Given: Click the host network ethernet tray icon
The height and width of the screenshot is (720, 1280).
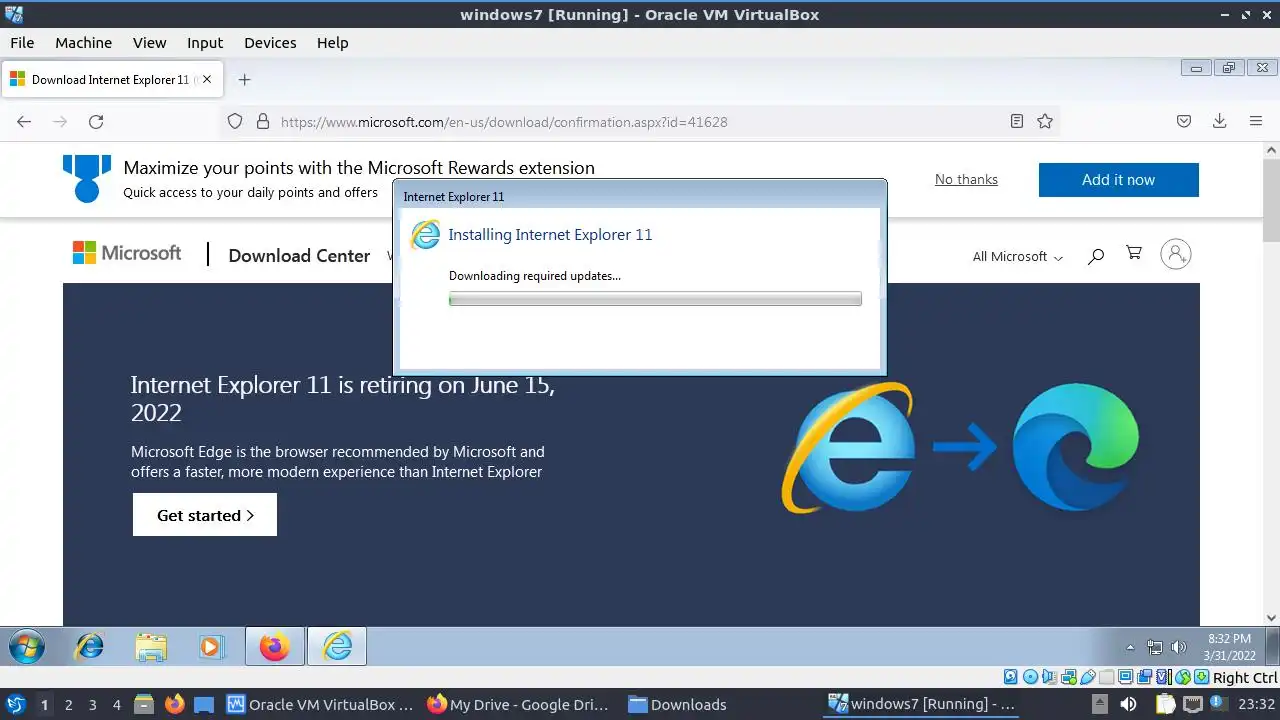Looking at the screenshot, I should click(1192, 705).
